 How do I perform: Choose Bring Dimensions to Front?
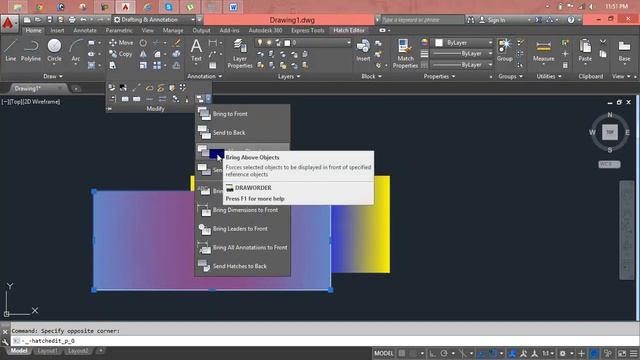[x=243, y=210]
